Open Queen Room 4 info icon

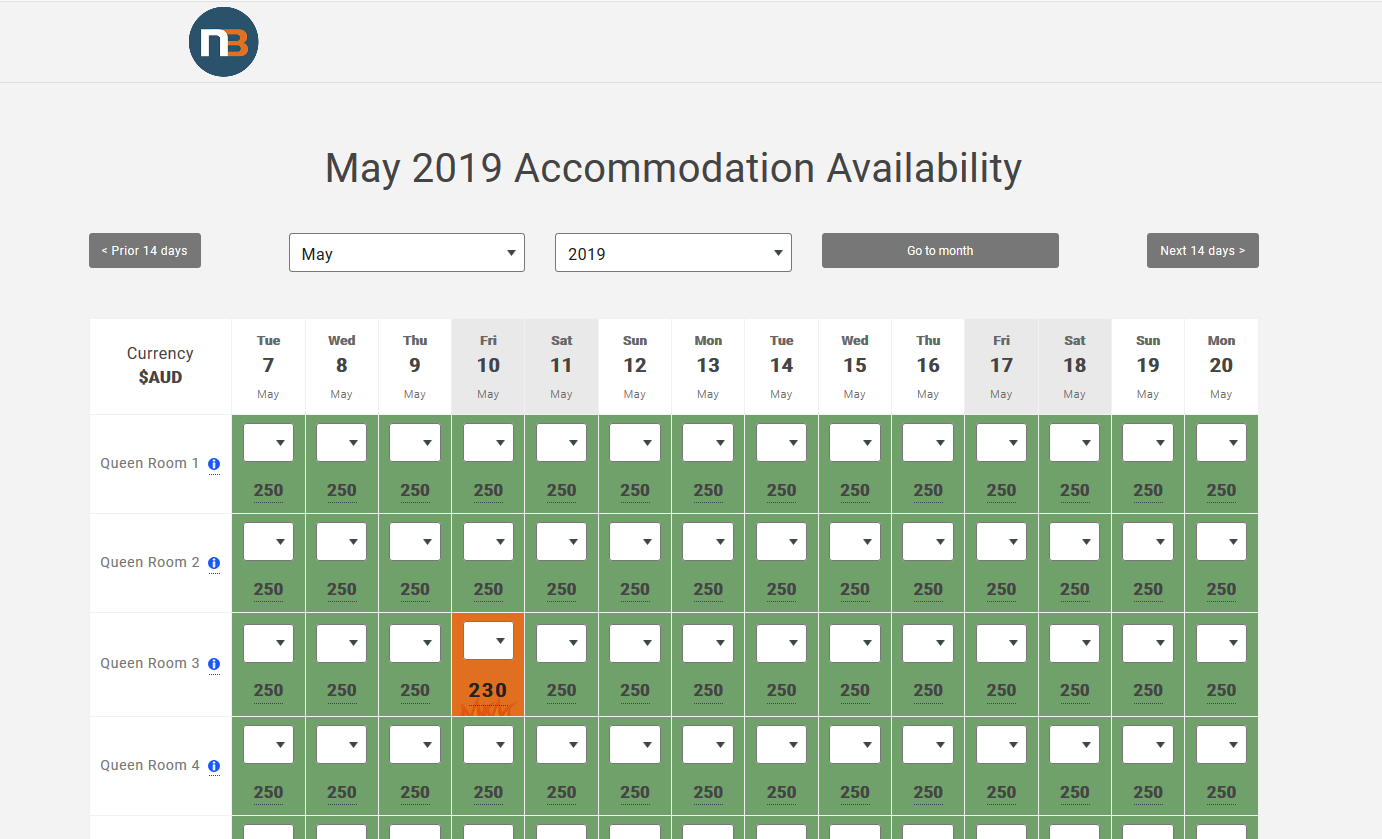click(214, 766)
